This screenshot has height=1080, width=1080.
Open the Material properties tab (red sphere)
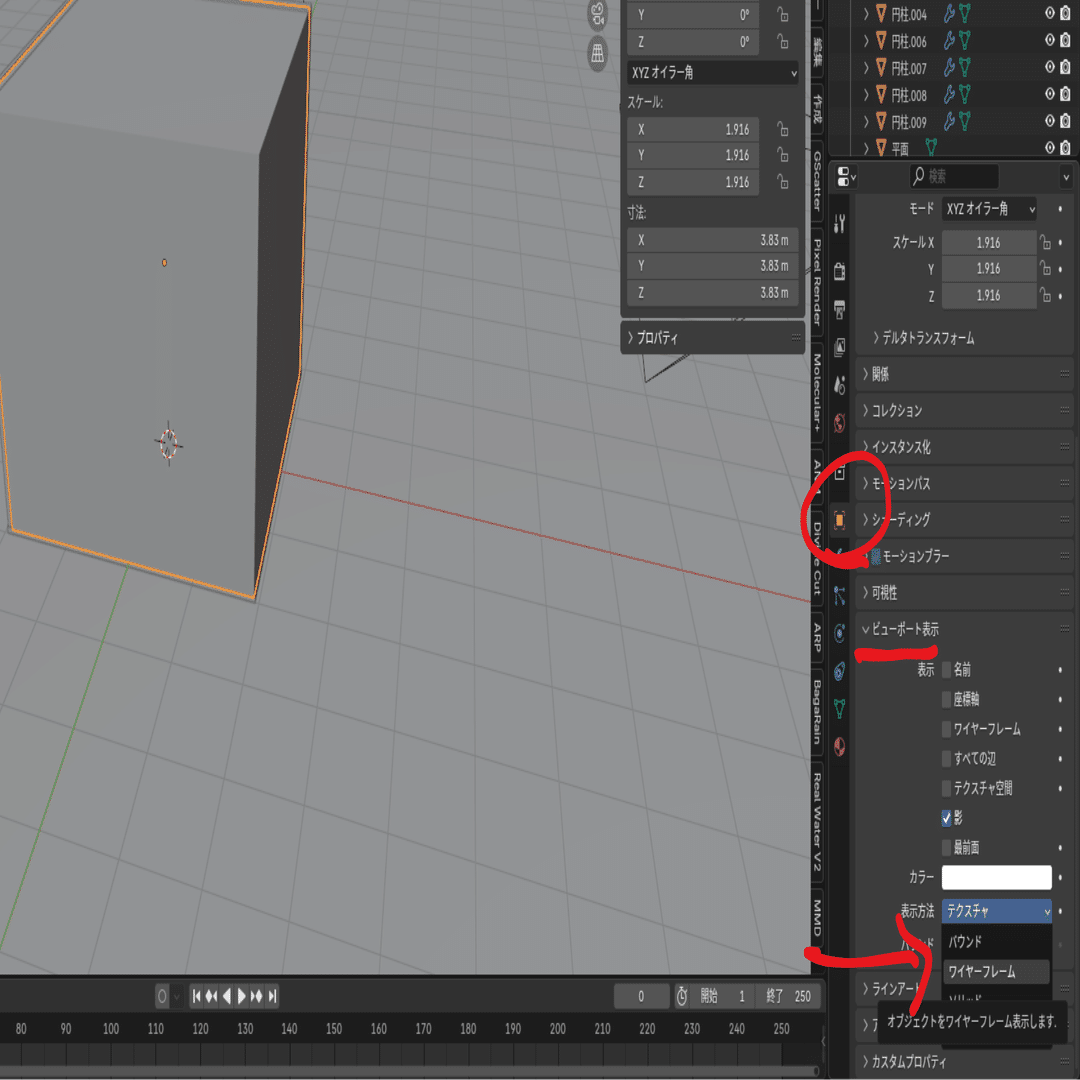coord(839,746)
